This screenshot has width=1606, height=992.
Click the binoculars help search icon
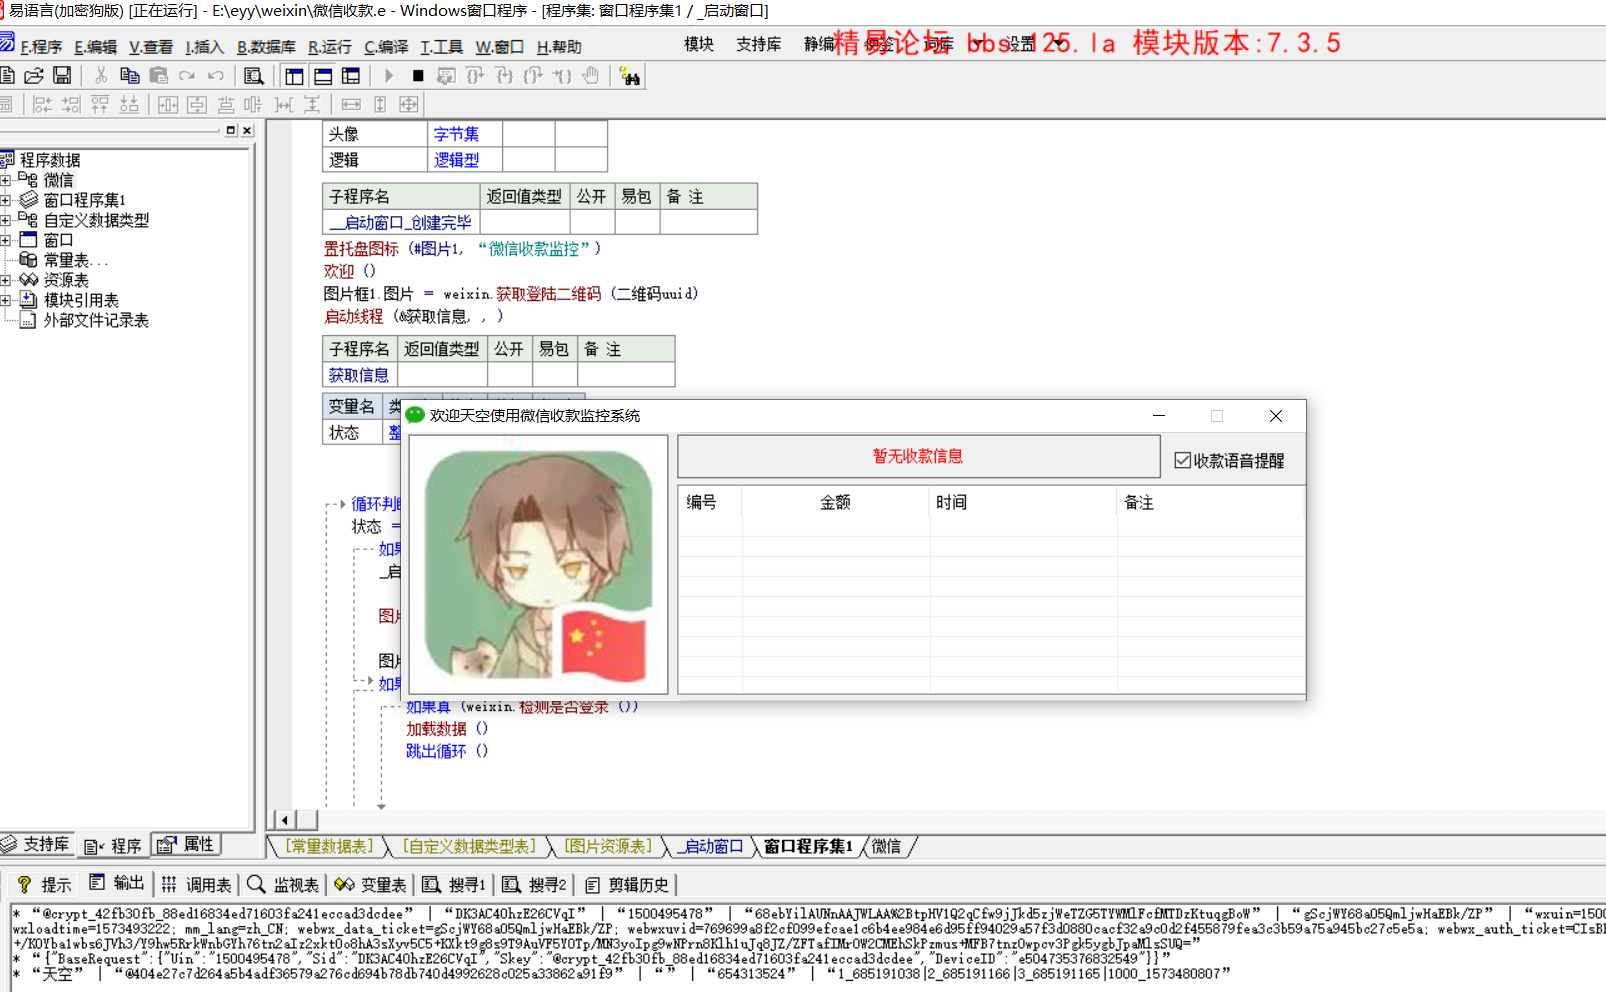(629, 76)
